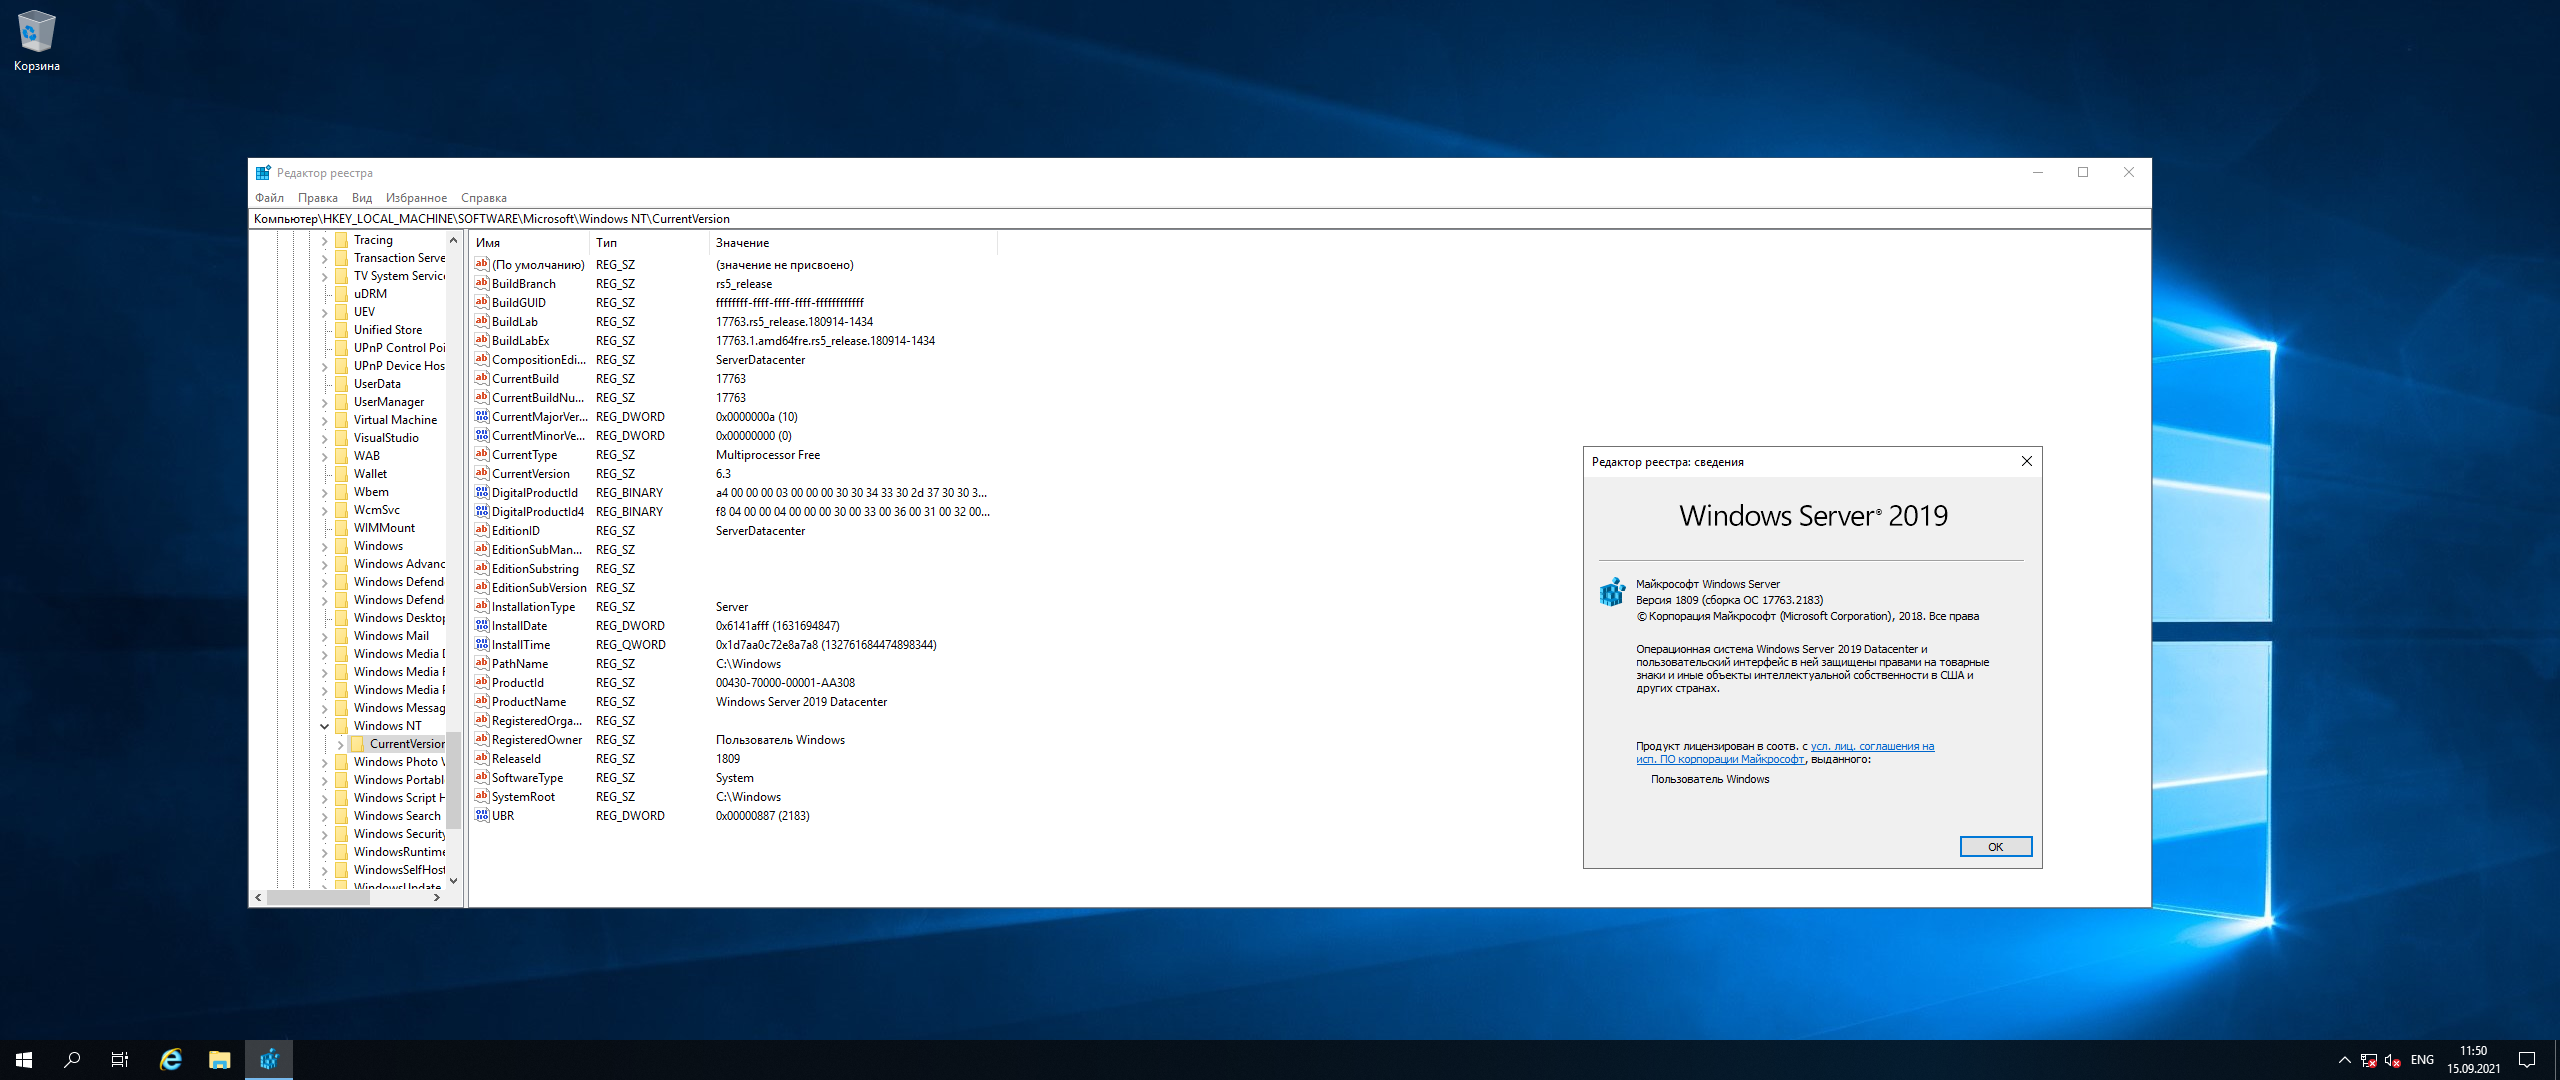Expand the Windows Search tree node
2560x1080 pixels.
pyautogui.click(x=324, y=816)
